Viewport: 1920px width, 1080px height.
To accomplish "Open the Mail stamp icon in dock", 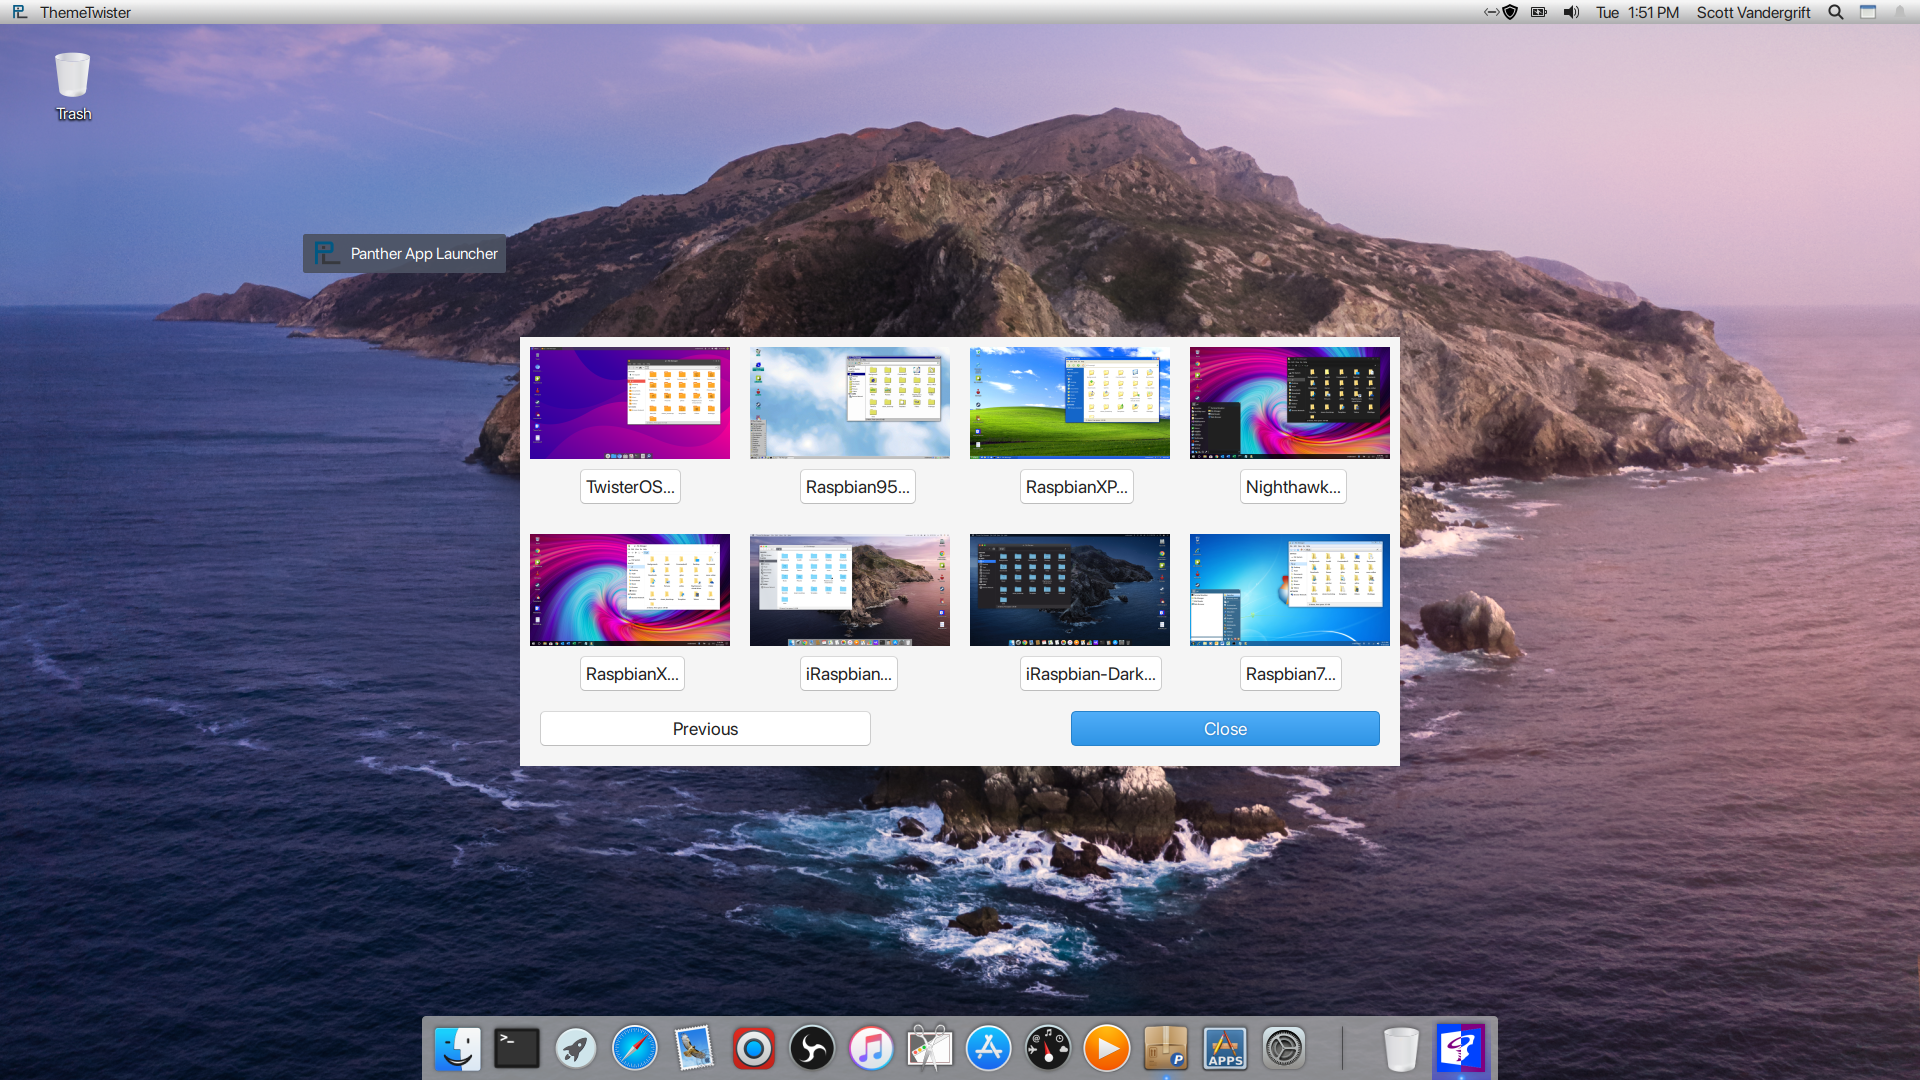I will (694, 1049).
